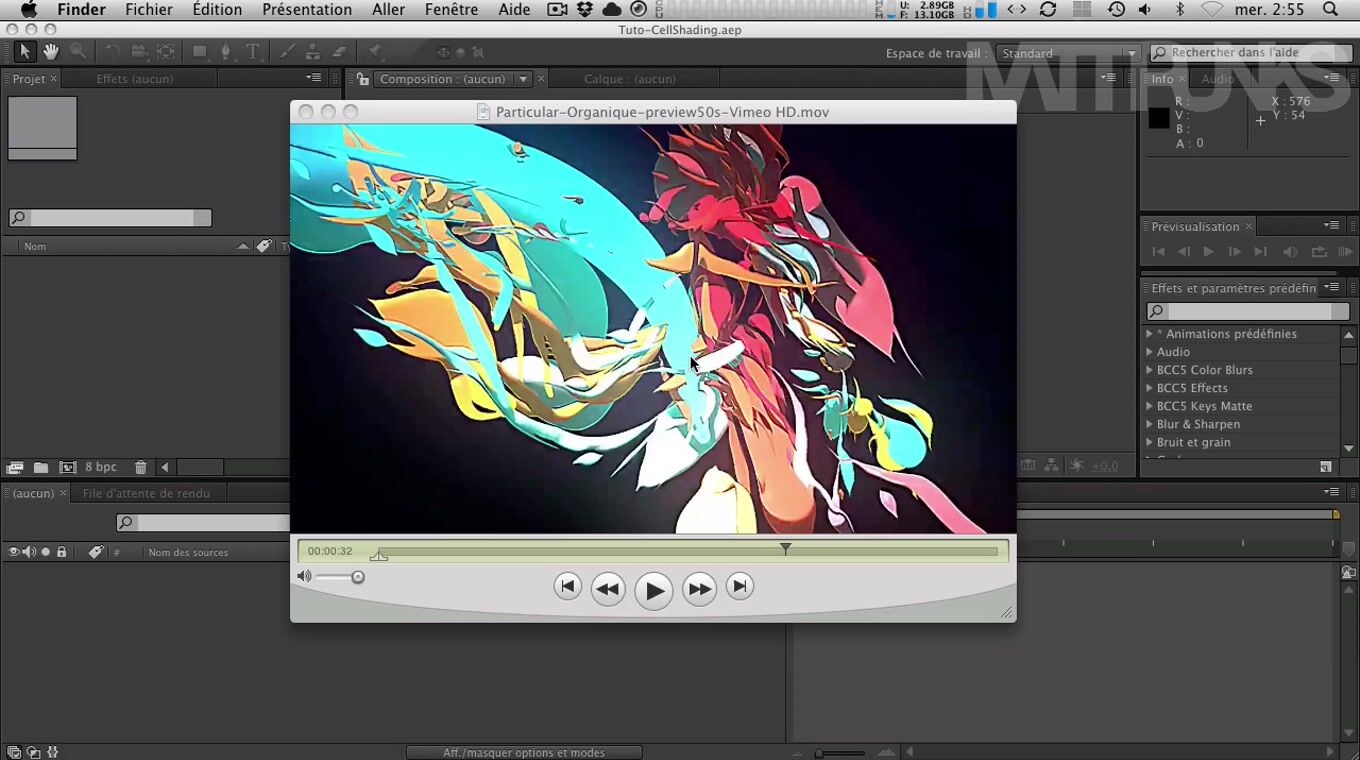1360x760 pixels.
Task: Adjust the QuickTime volume slider knob
Action: [357, 577]
